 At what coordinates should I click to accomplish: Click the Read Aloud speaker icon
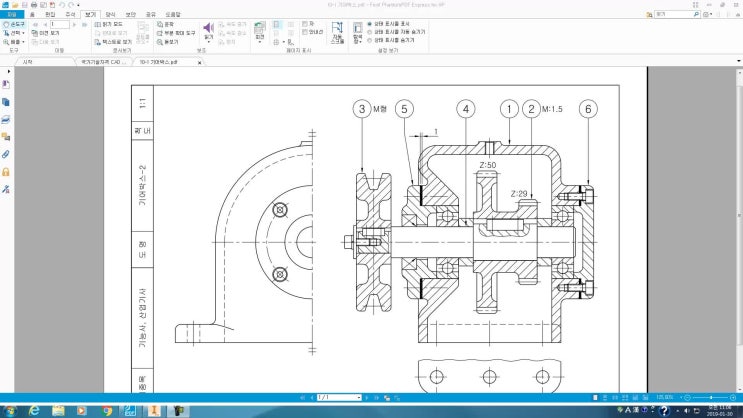point(208,28)
